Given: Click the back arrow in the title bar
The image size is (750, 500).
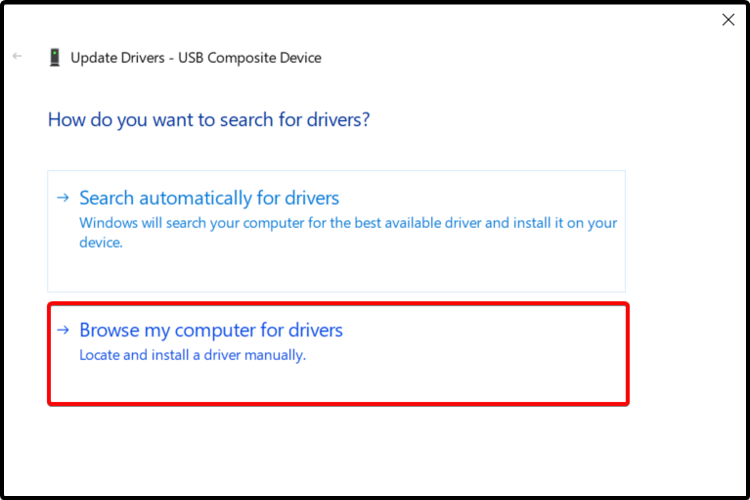Looking at the screenshot, I should click(17, 56).
